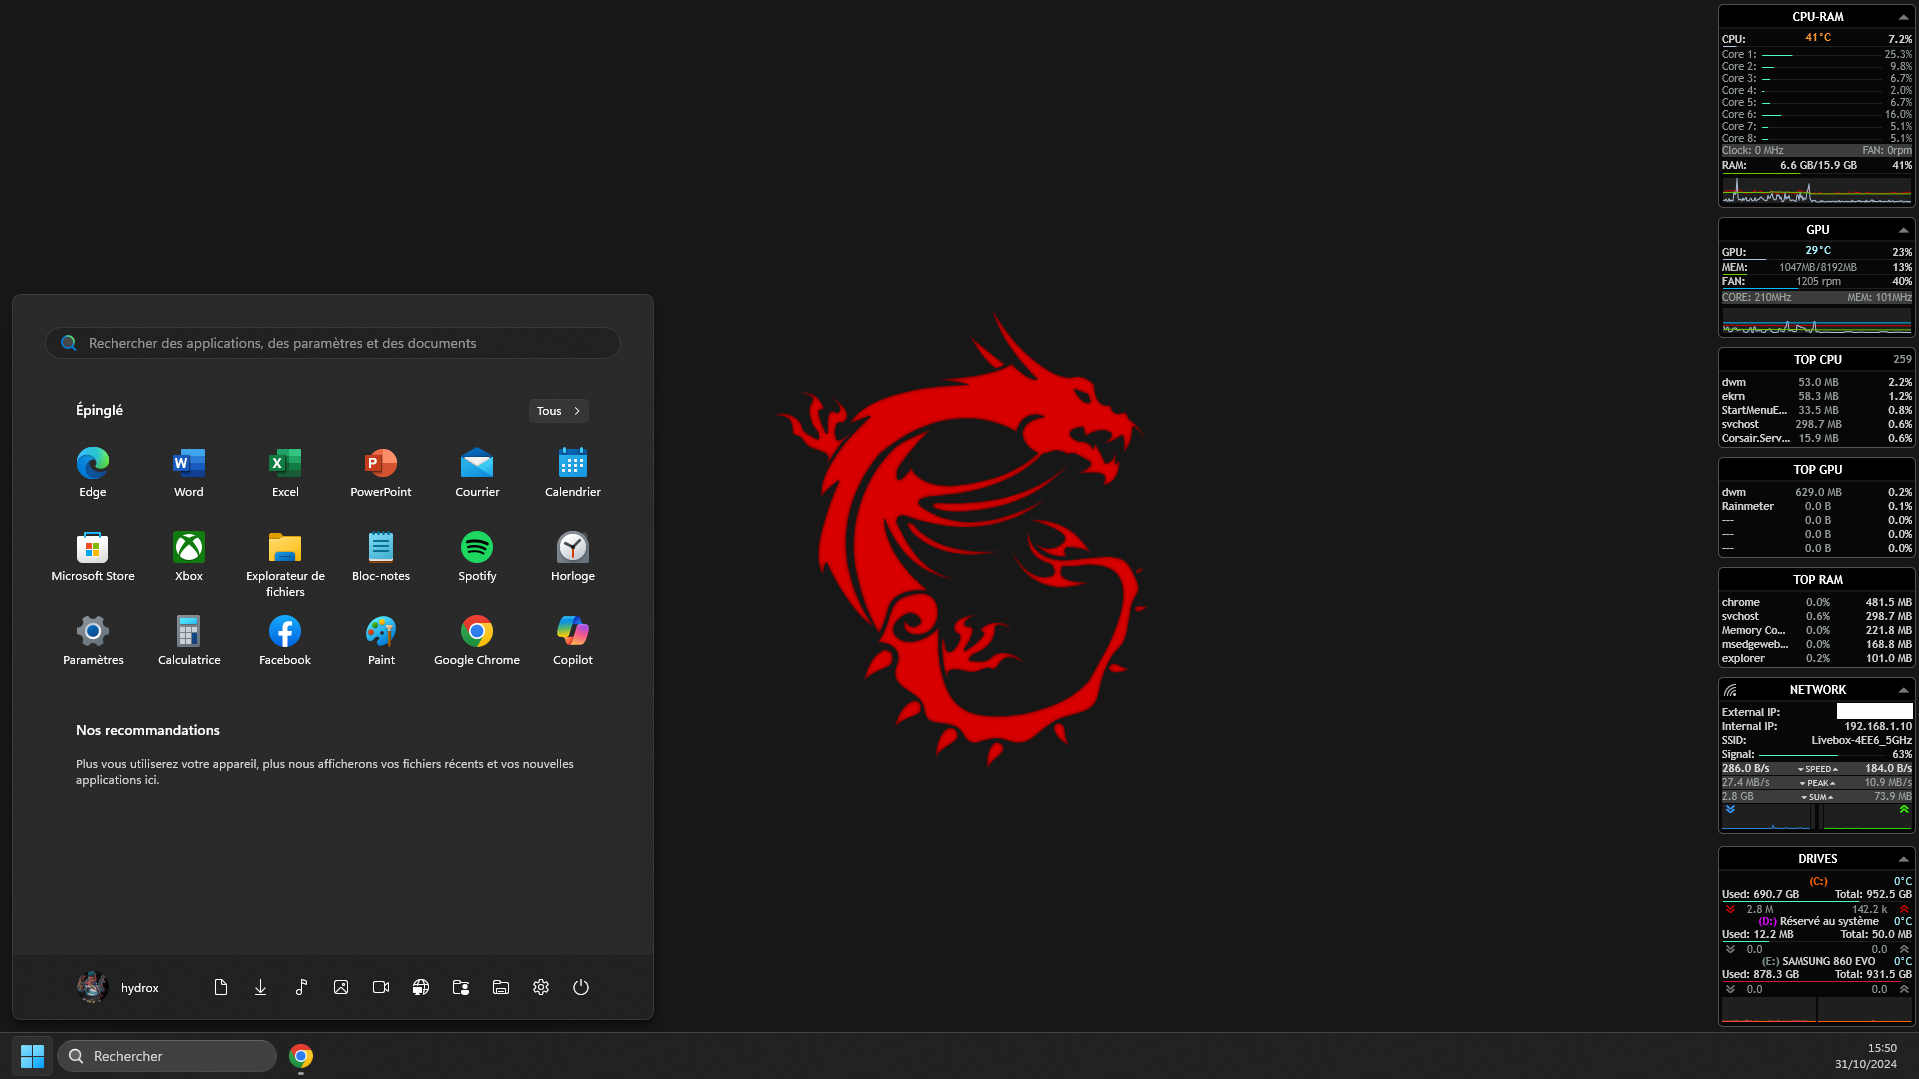Screen dimensions: 1919x1079
Task: Click the chrome row in TOP RAM
Action: tap(1817, 602)
